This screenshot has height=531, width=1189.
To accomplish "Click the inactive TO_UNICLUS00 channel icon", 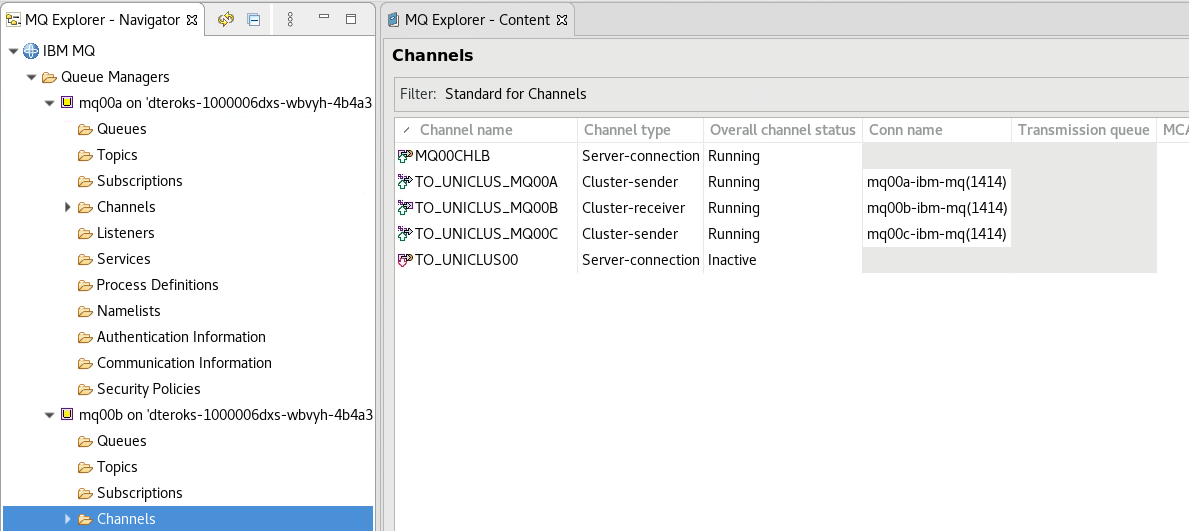I will (x=405, y=260).
